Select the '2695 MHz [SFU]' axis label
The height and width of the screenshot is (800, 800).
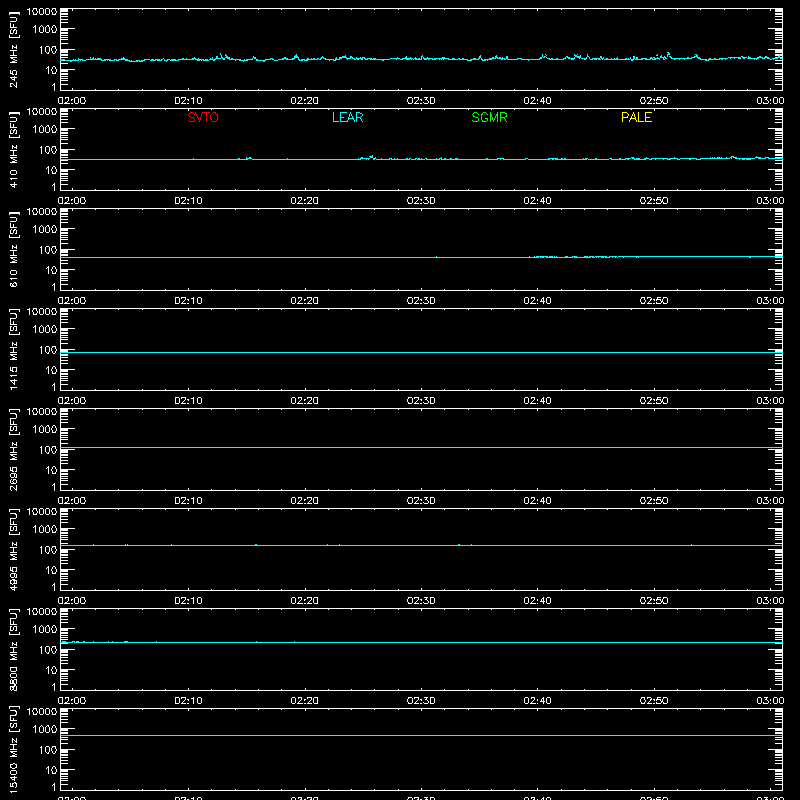[x=14, y=449]
